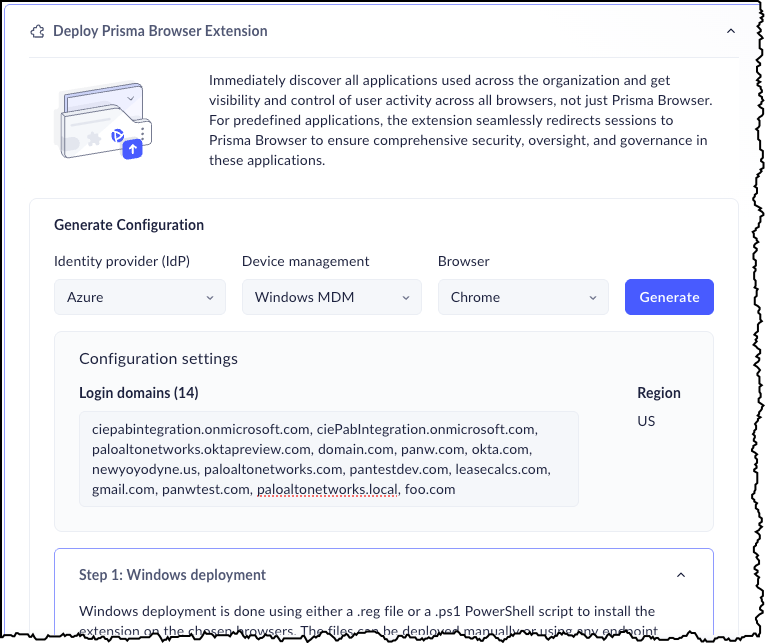Viewport: 765px width, 643px height.
Task: Click the paloaltonetworks.local domain entry
Action: (327, 489)
